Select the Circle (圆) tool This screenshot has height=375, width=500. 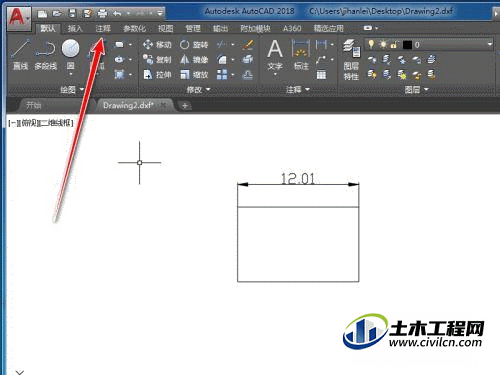(x=70, y=53)
